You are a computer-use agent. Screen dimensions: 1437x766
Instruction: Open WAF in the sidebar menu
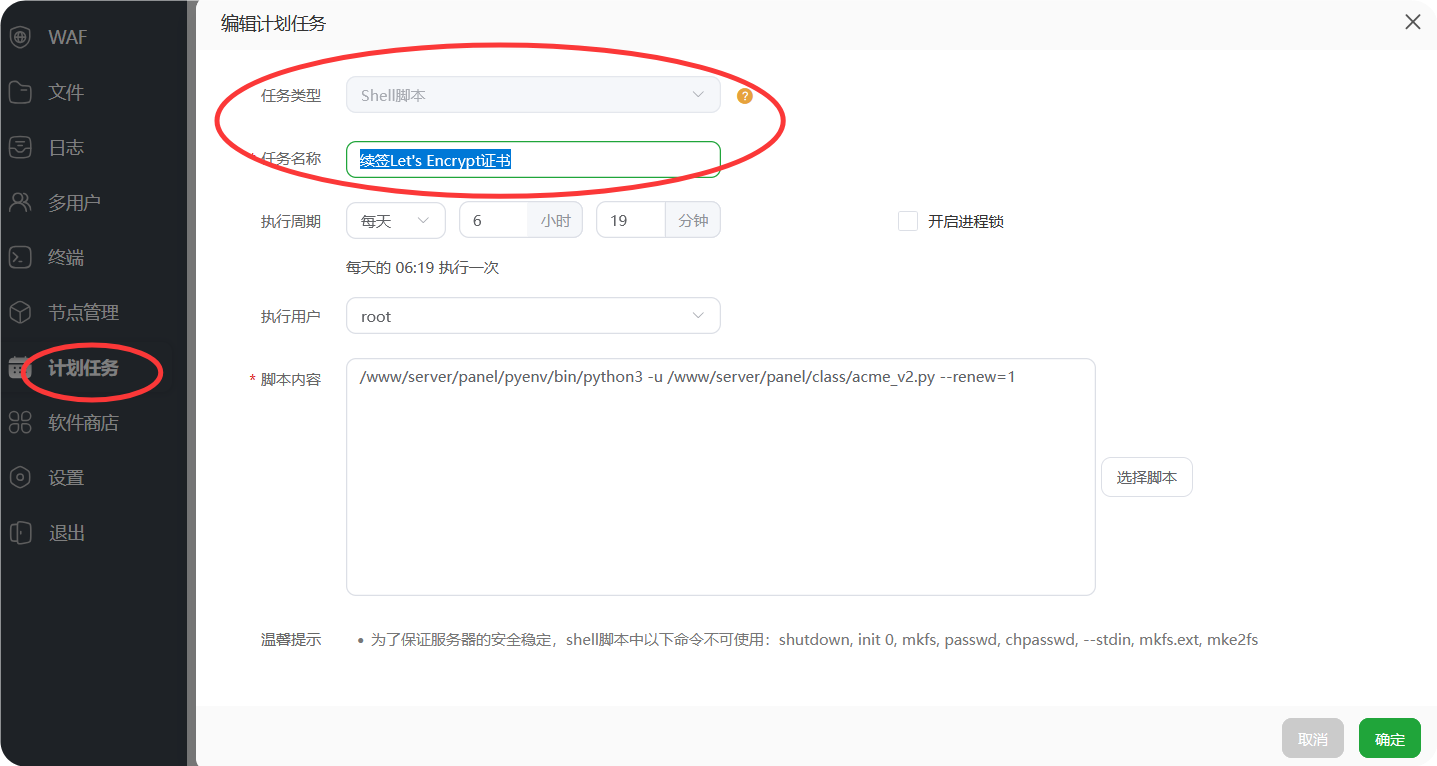tap(68, 37)
